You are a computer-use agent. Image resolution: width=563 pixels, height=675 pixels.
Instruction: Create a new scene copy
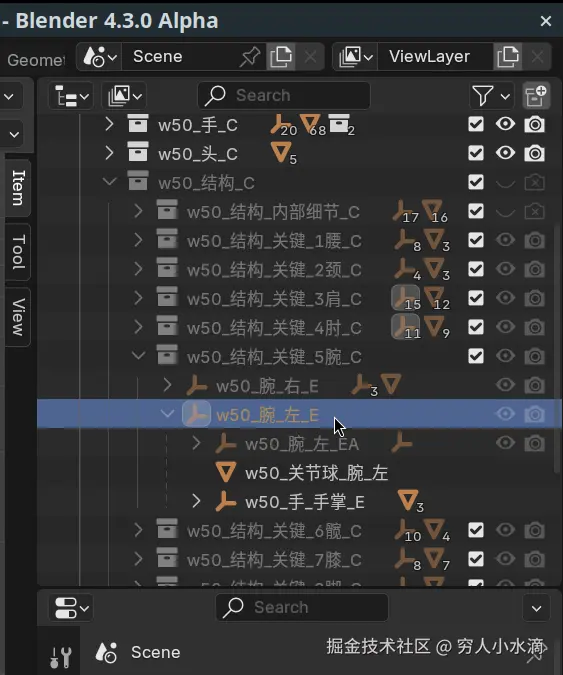[281, 56]
